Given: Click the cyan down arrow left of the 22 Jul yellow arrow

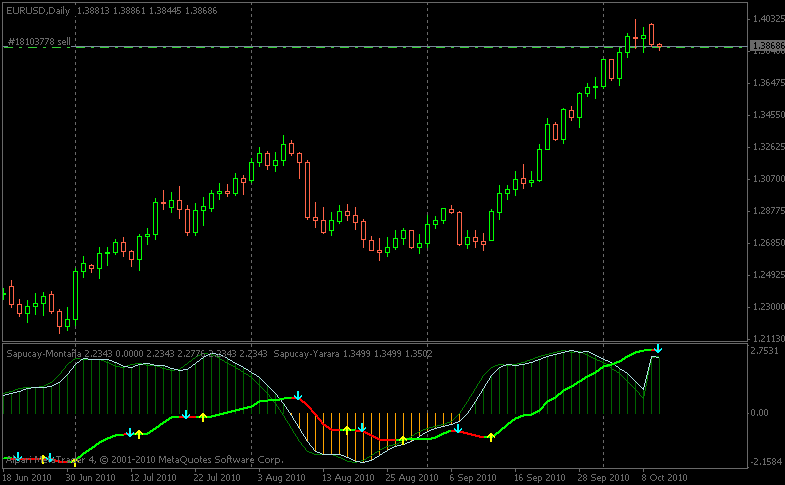Looking at the screenshot, I should 186,413.
